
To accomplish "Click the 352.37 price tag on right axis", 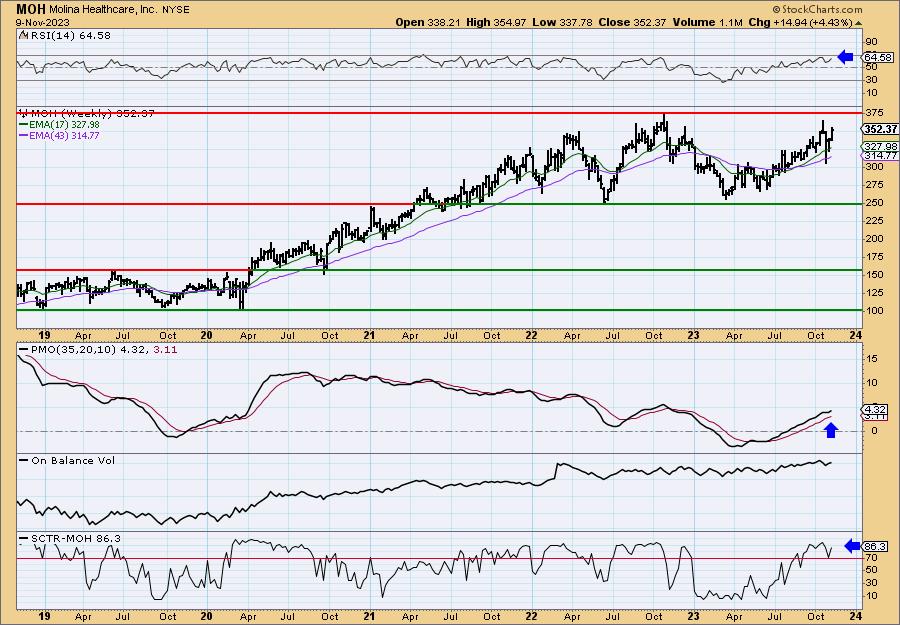I will coord(879,129).
